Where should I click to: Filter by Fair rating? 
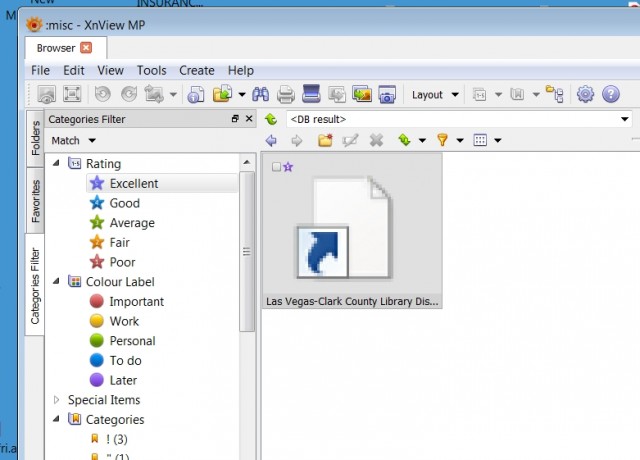(119, 242)
